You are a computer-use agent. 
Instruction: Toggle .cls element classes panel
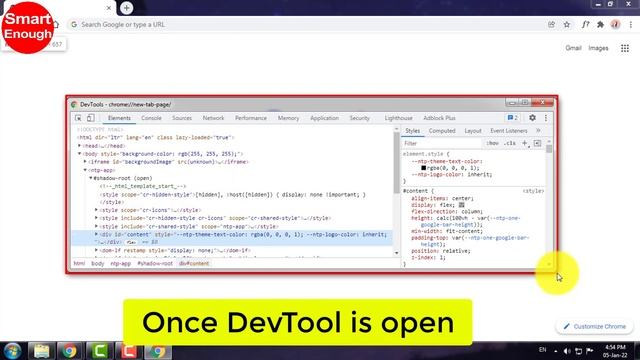[x=509, y=143]
